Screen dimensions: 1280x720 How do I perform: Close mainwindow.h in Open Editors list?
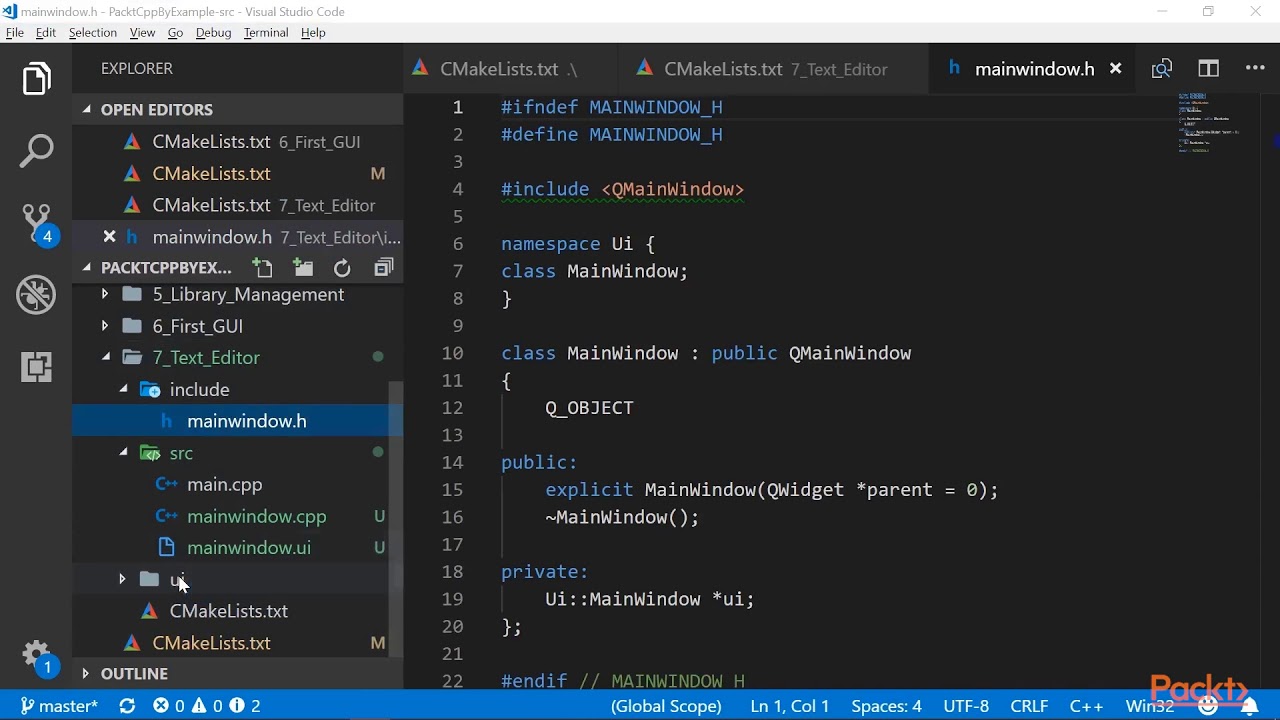click(109, 237)
